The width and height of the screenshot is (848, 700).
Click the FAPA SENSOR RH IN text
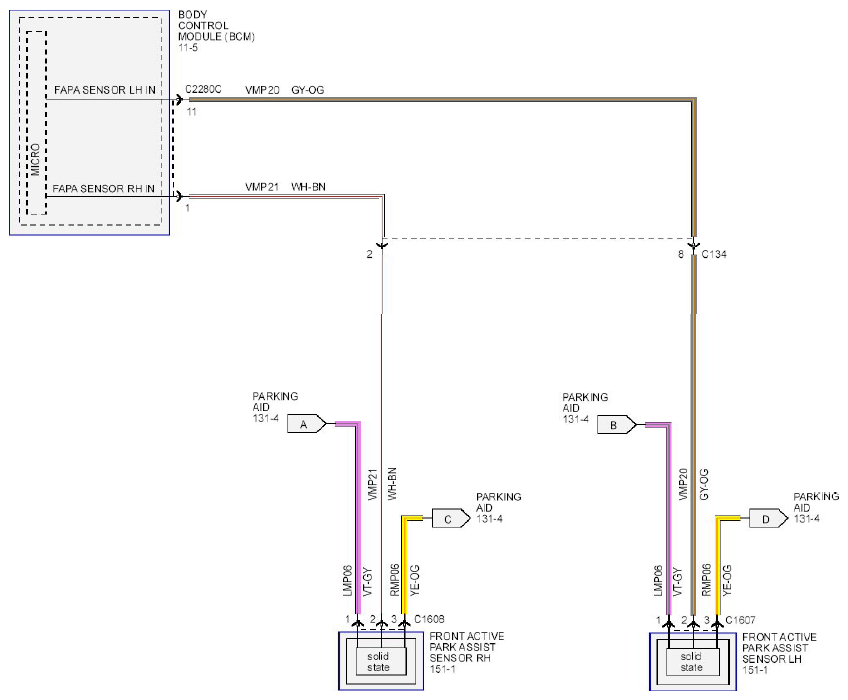point(103,189)
